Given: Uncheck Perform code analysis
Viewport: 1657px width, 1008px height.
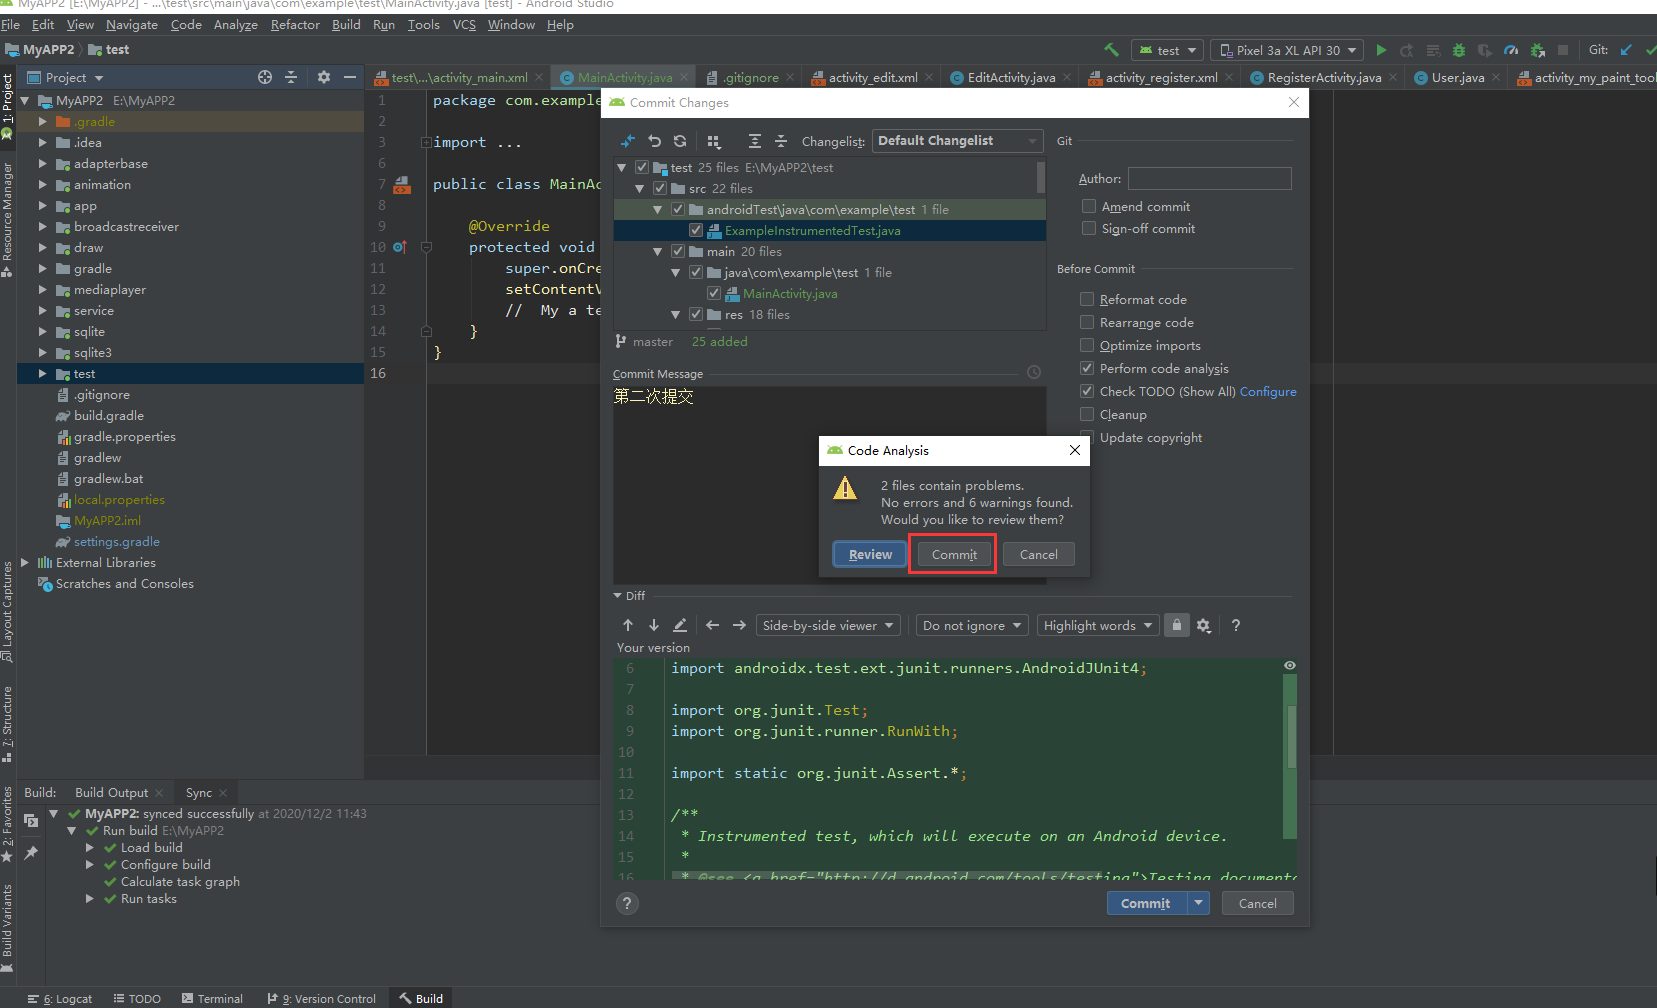Looking at the screenshot, I should [x=1087, y=368].
